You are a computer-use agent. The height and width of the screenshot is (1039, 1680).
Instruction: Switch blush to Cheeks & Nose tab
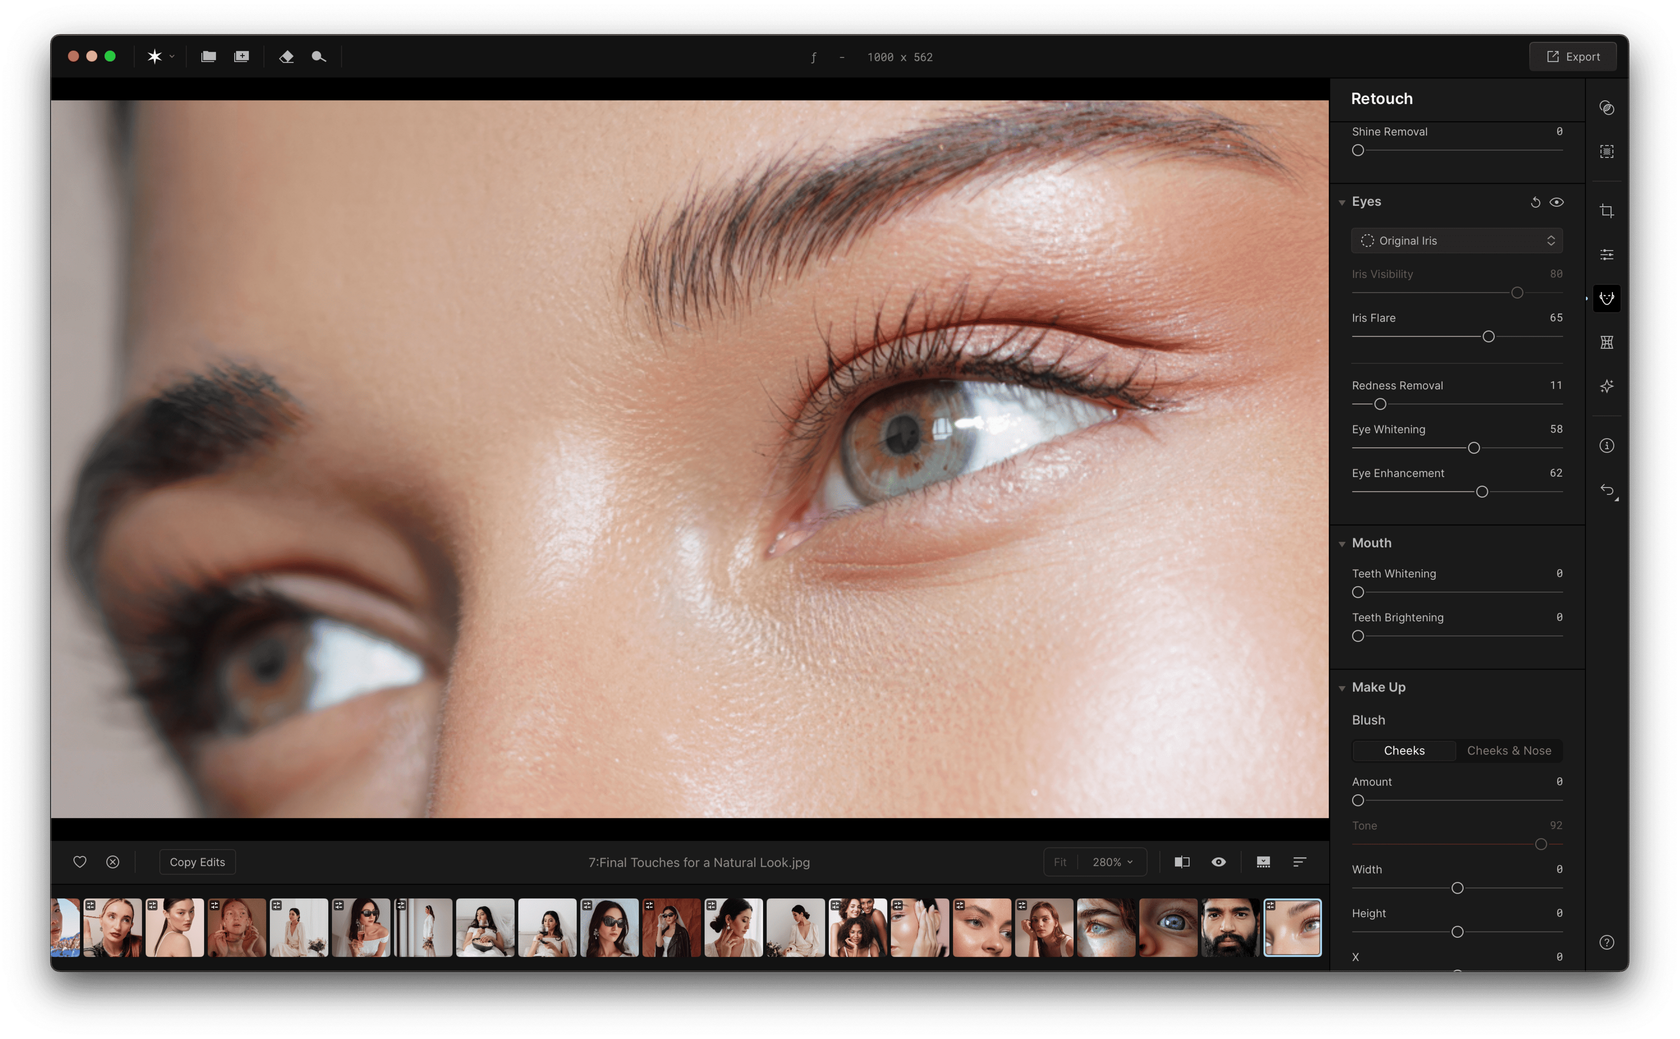[x=1508, y=751]
